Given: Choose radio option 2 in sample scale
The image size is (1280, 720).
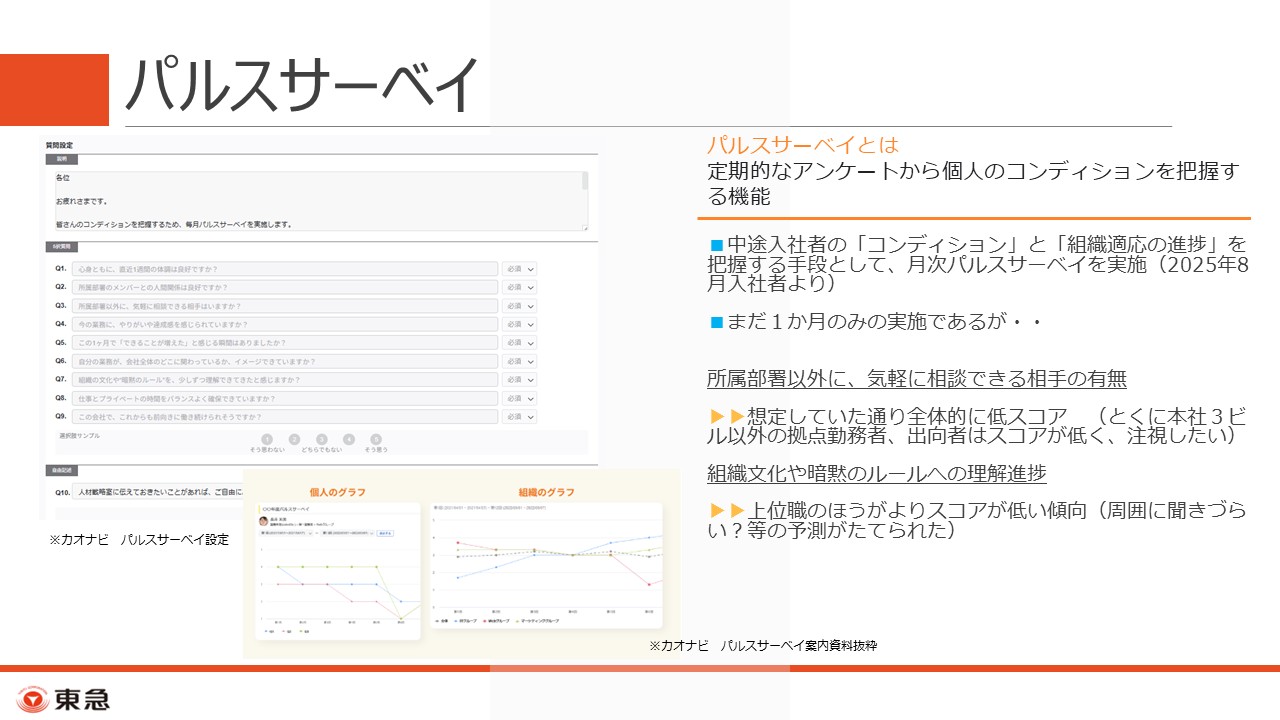Looking at the screenshot, I should click(x=294, y=439).
